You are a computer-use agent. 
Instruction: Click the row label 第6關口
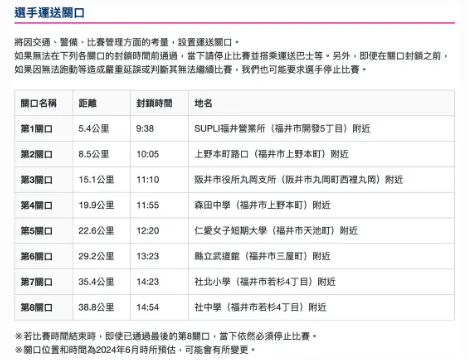(x=36, y=256)
